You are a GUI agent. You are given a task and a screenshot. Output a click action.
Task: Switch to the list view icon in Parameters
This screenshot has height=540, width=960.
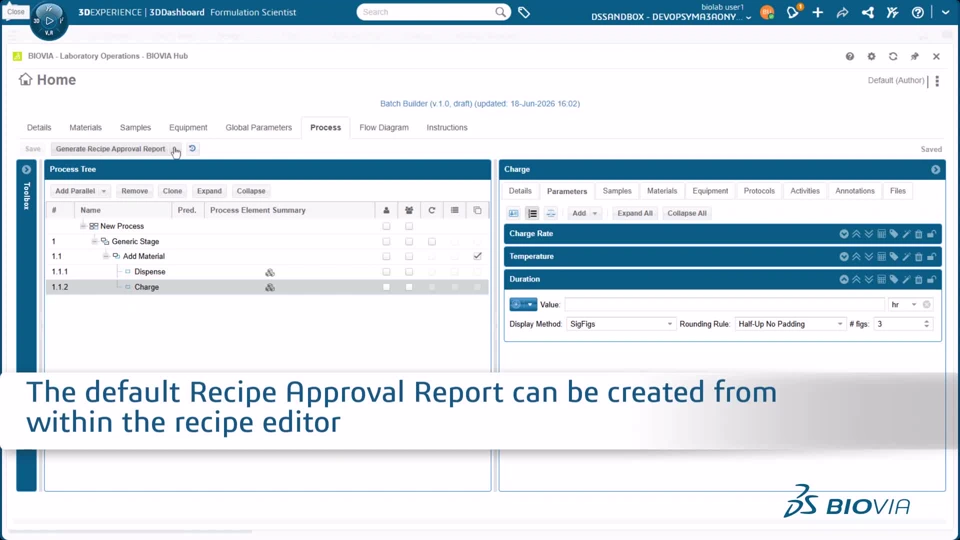532,214
